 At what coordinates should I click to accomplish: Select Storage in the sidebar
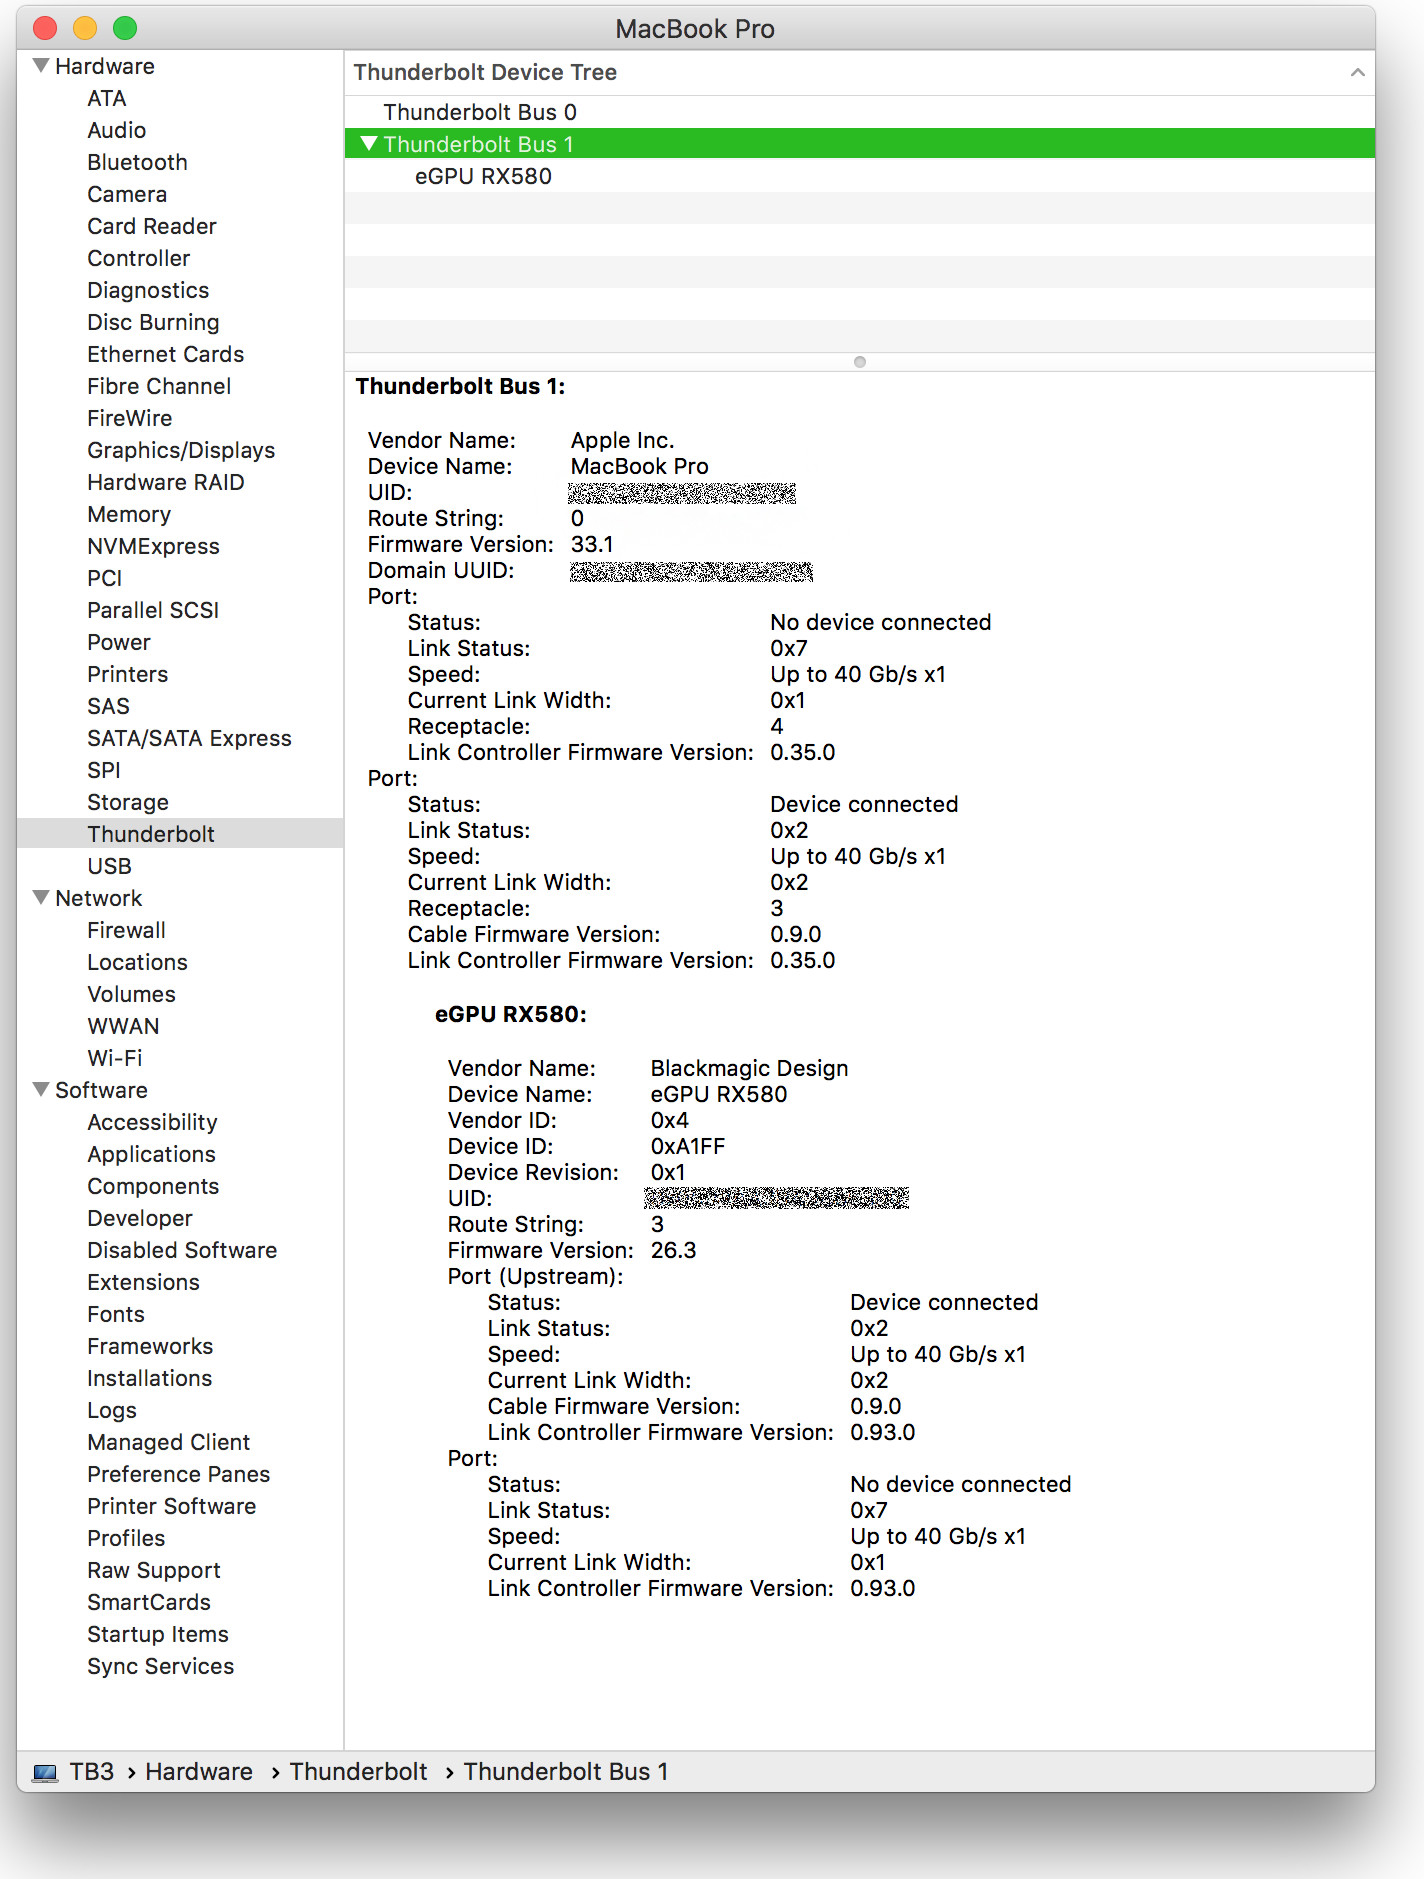[128, 802]
